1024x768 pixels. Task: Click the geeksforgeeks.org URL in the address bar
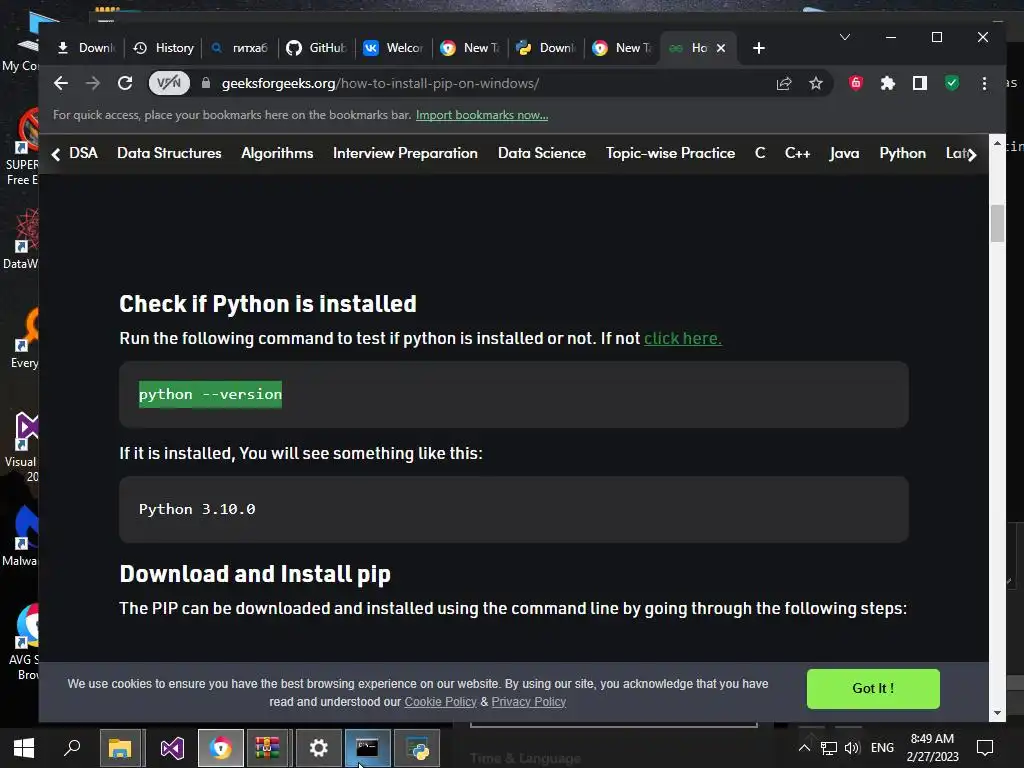pos(380,84)
